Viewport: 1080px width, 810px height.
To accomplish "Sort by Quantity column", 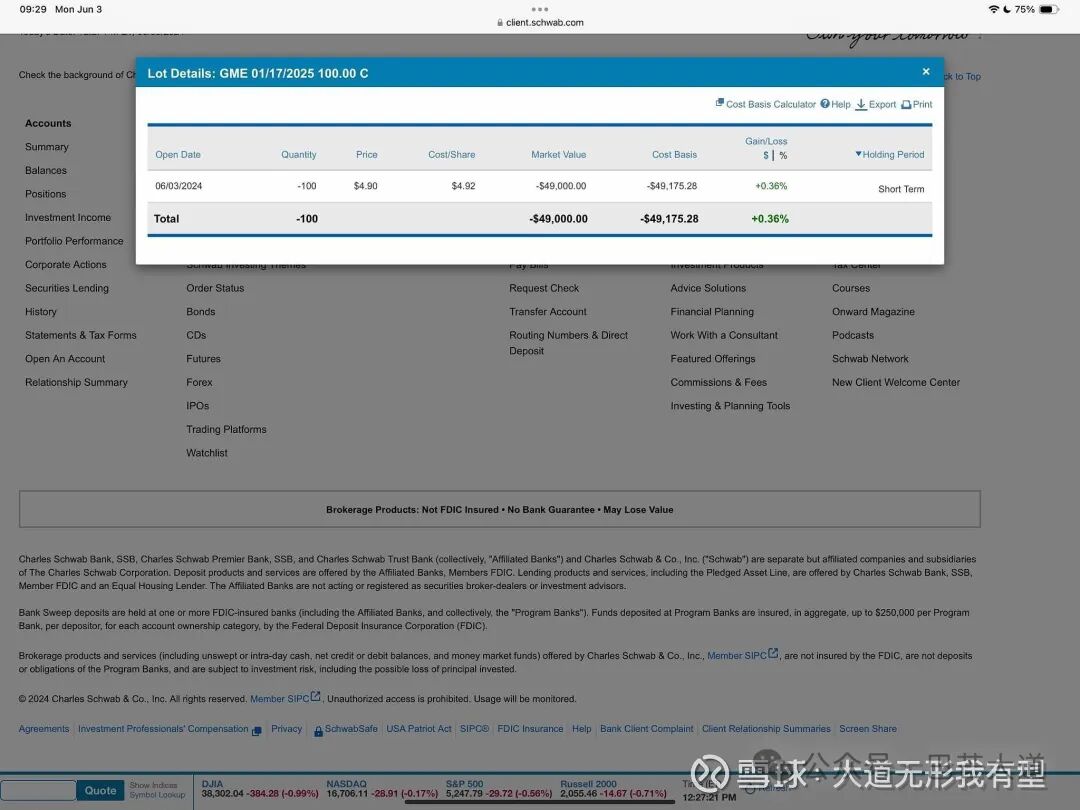I will (298, 154).
